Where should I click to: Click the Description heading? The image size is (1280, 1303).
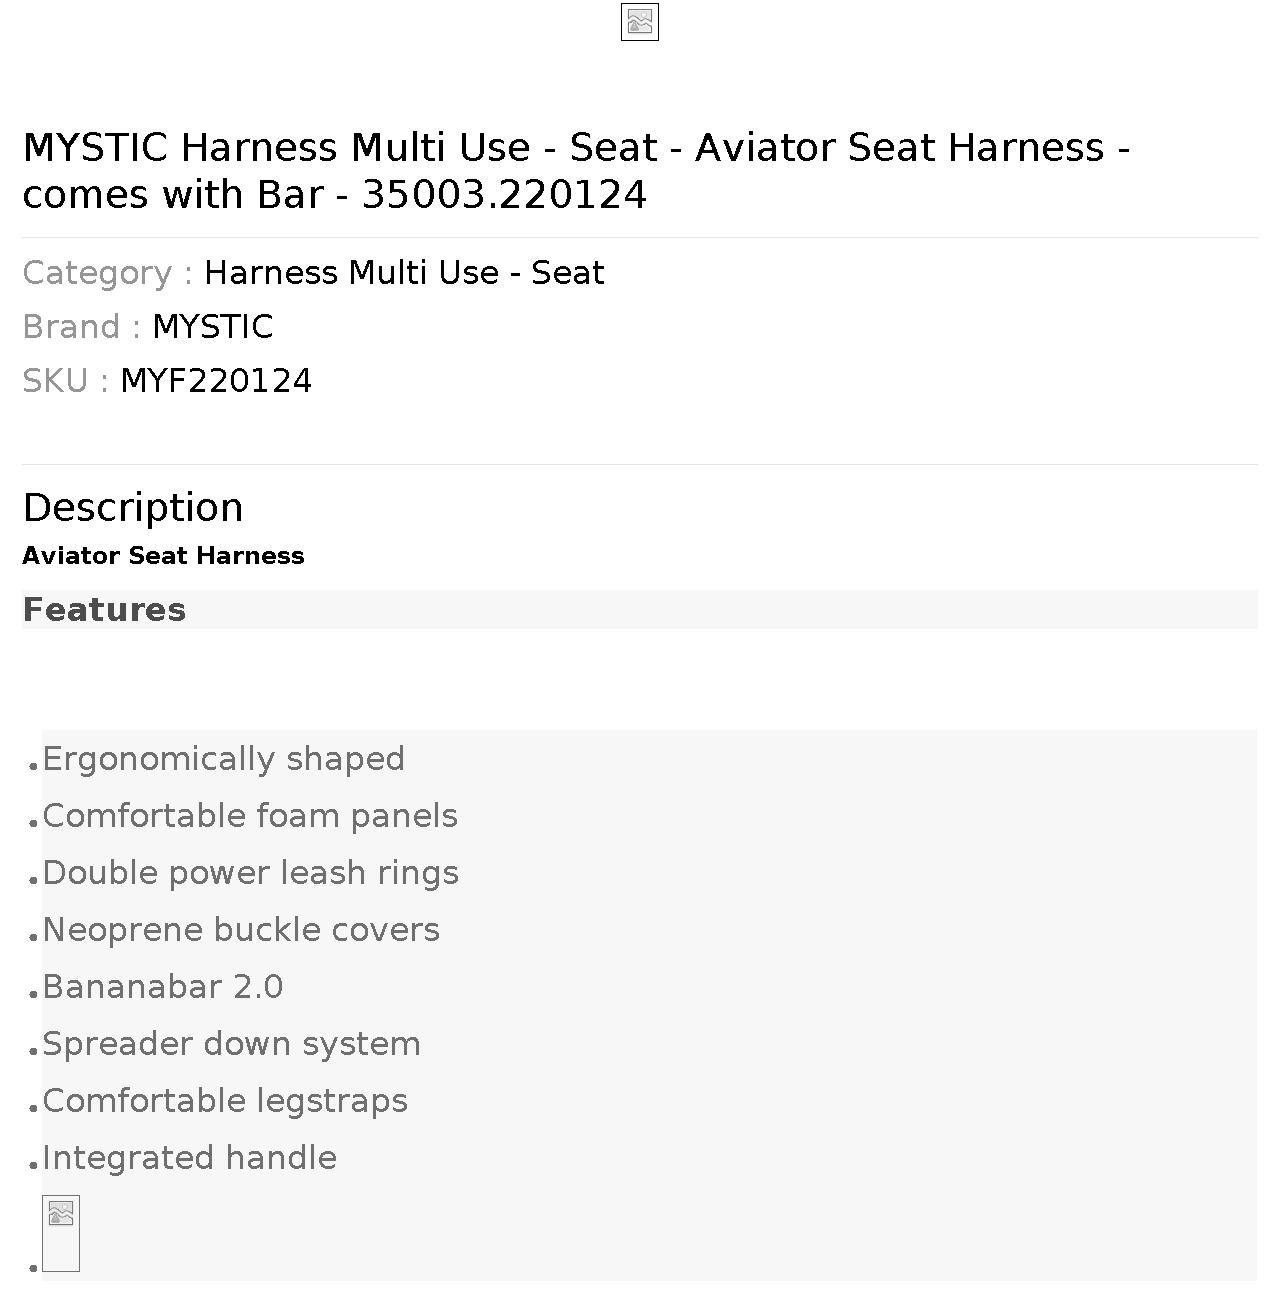pos(133,508)
